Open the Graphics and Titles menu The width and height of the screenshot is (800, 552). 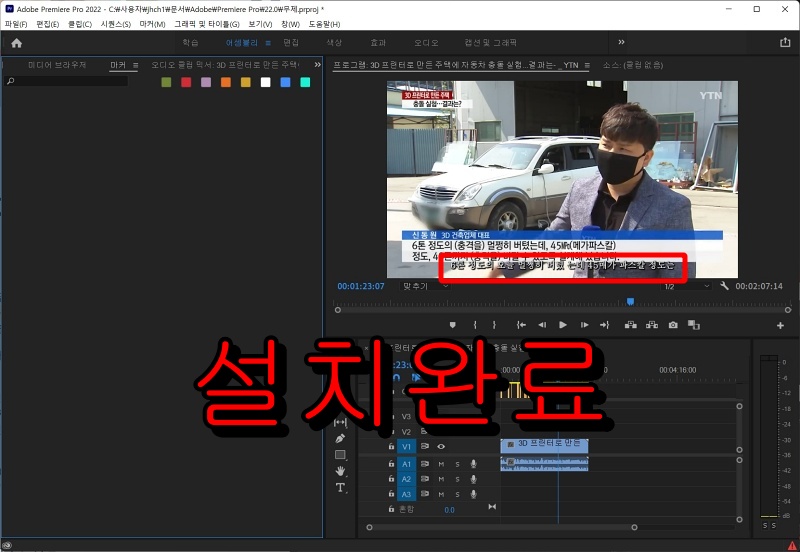click(207, 24)
